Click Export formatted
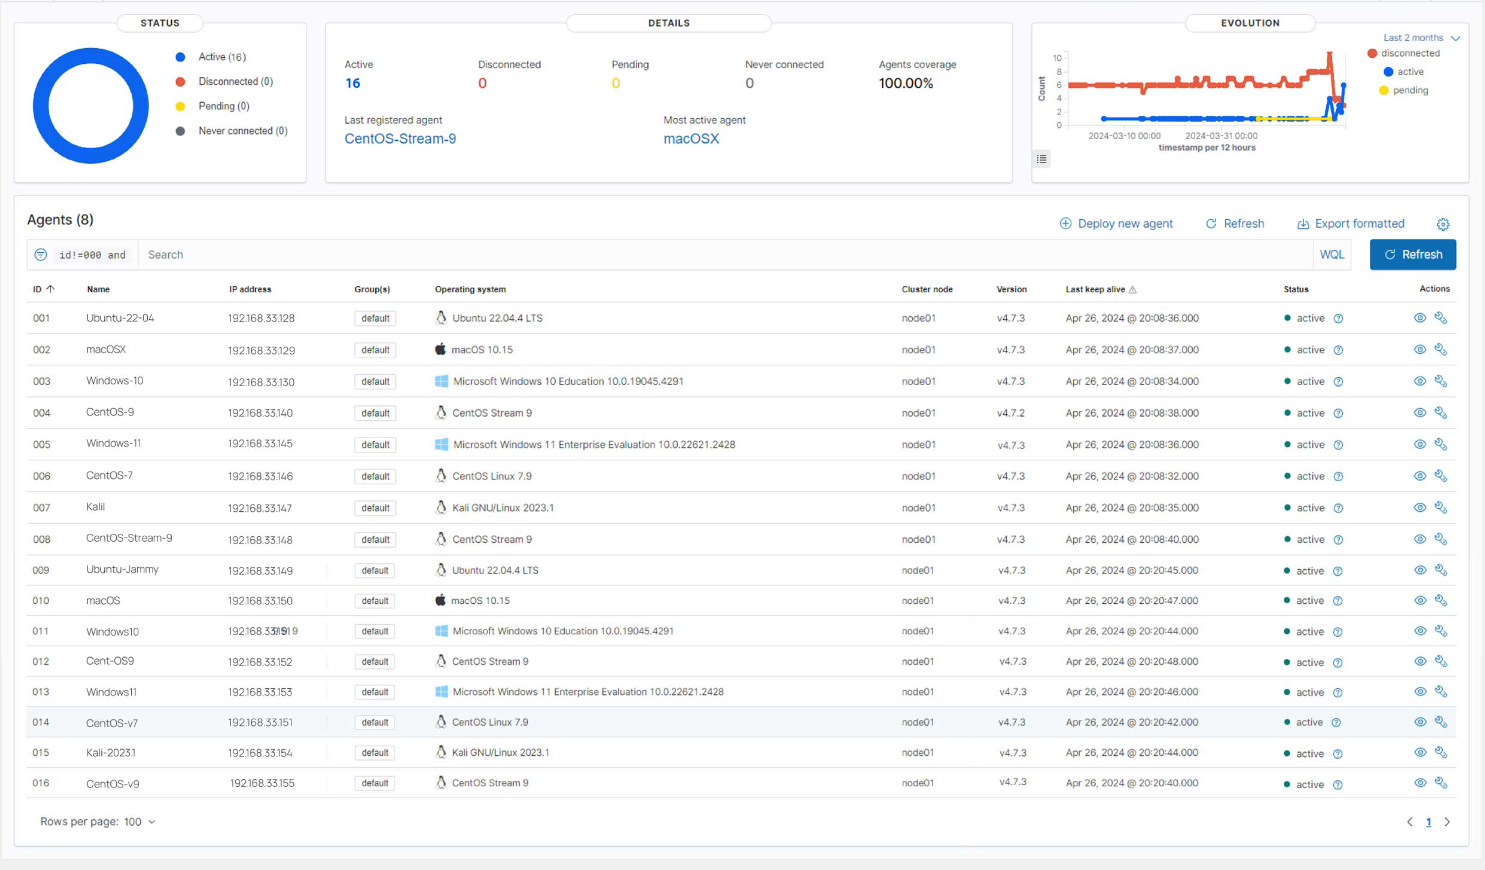The width and height of the screenshot is (1485, 870). pyautogui.click(x=1351, y=224)
